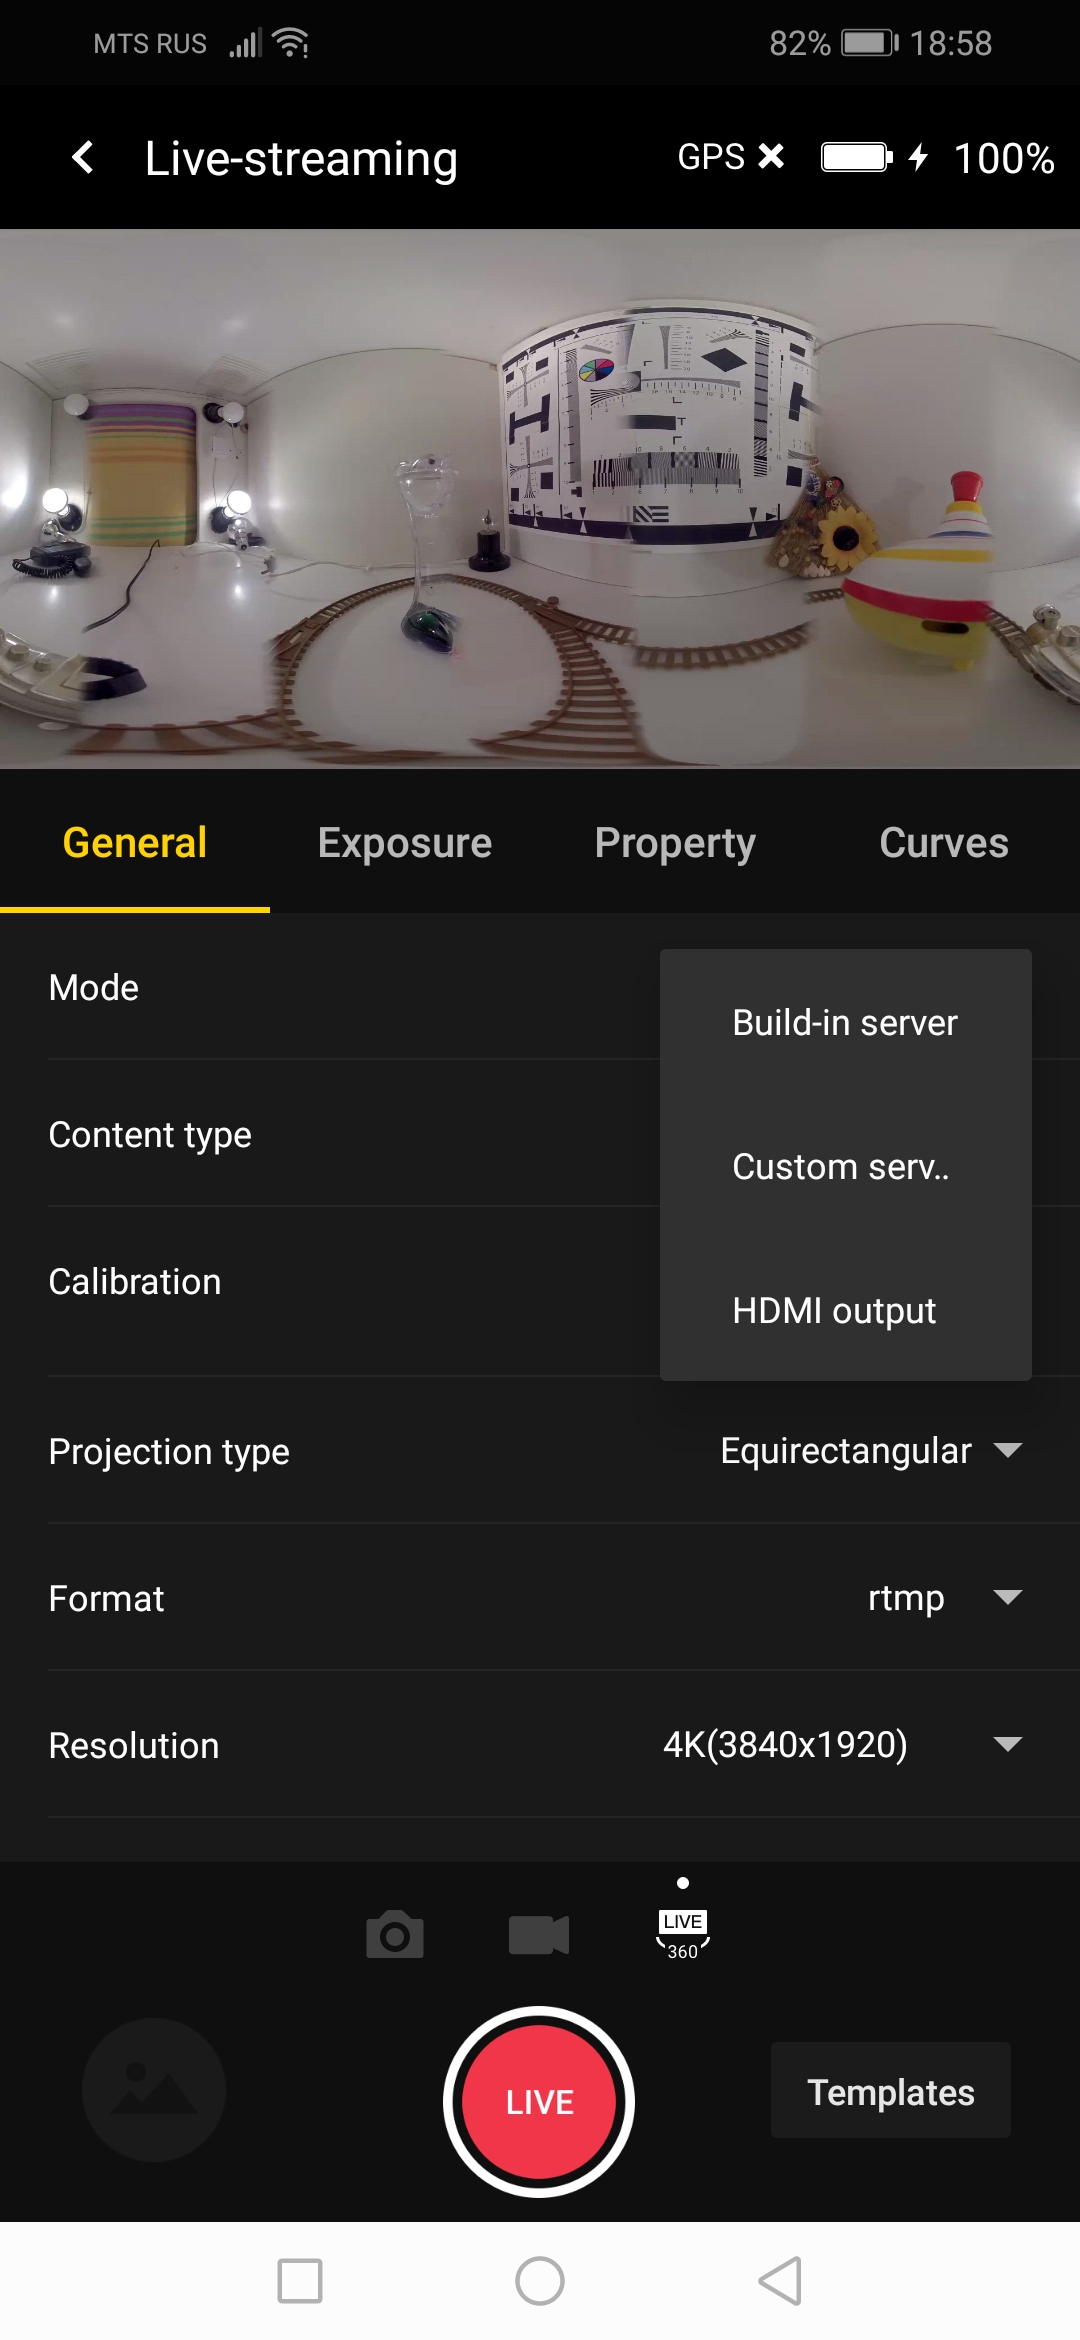This screenshot has height=2340, width=1080.
Task: Go to the Curves tab
Action: (x=943, y=843)
